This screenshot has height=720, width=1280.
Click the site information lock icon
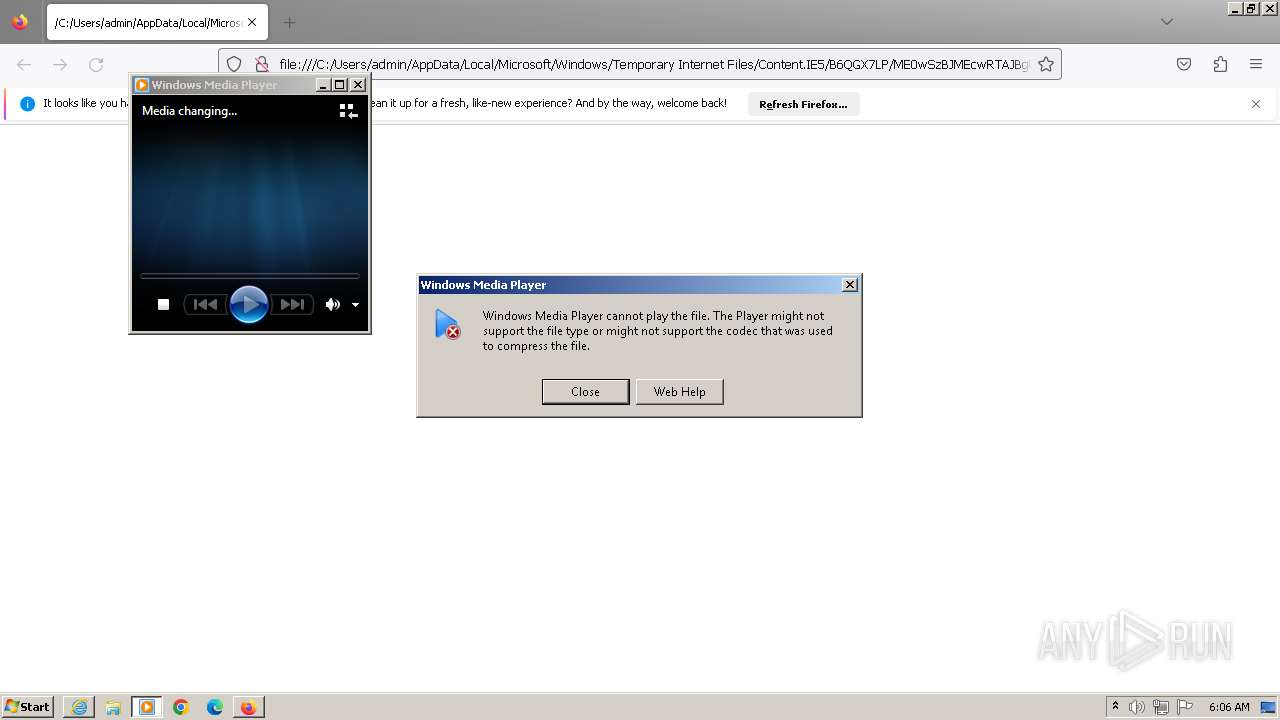coord(262,64)
